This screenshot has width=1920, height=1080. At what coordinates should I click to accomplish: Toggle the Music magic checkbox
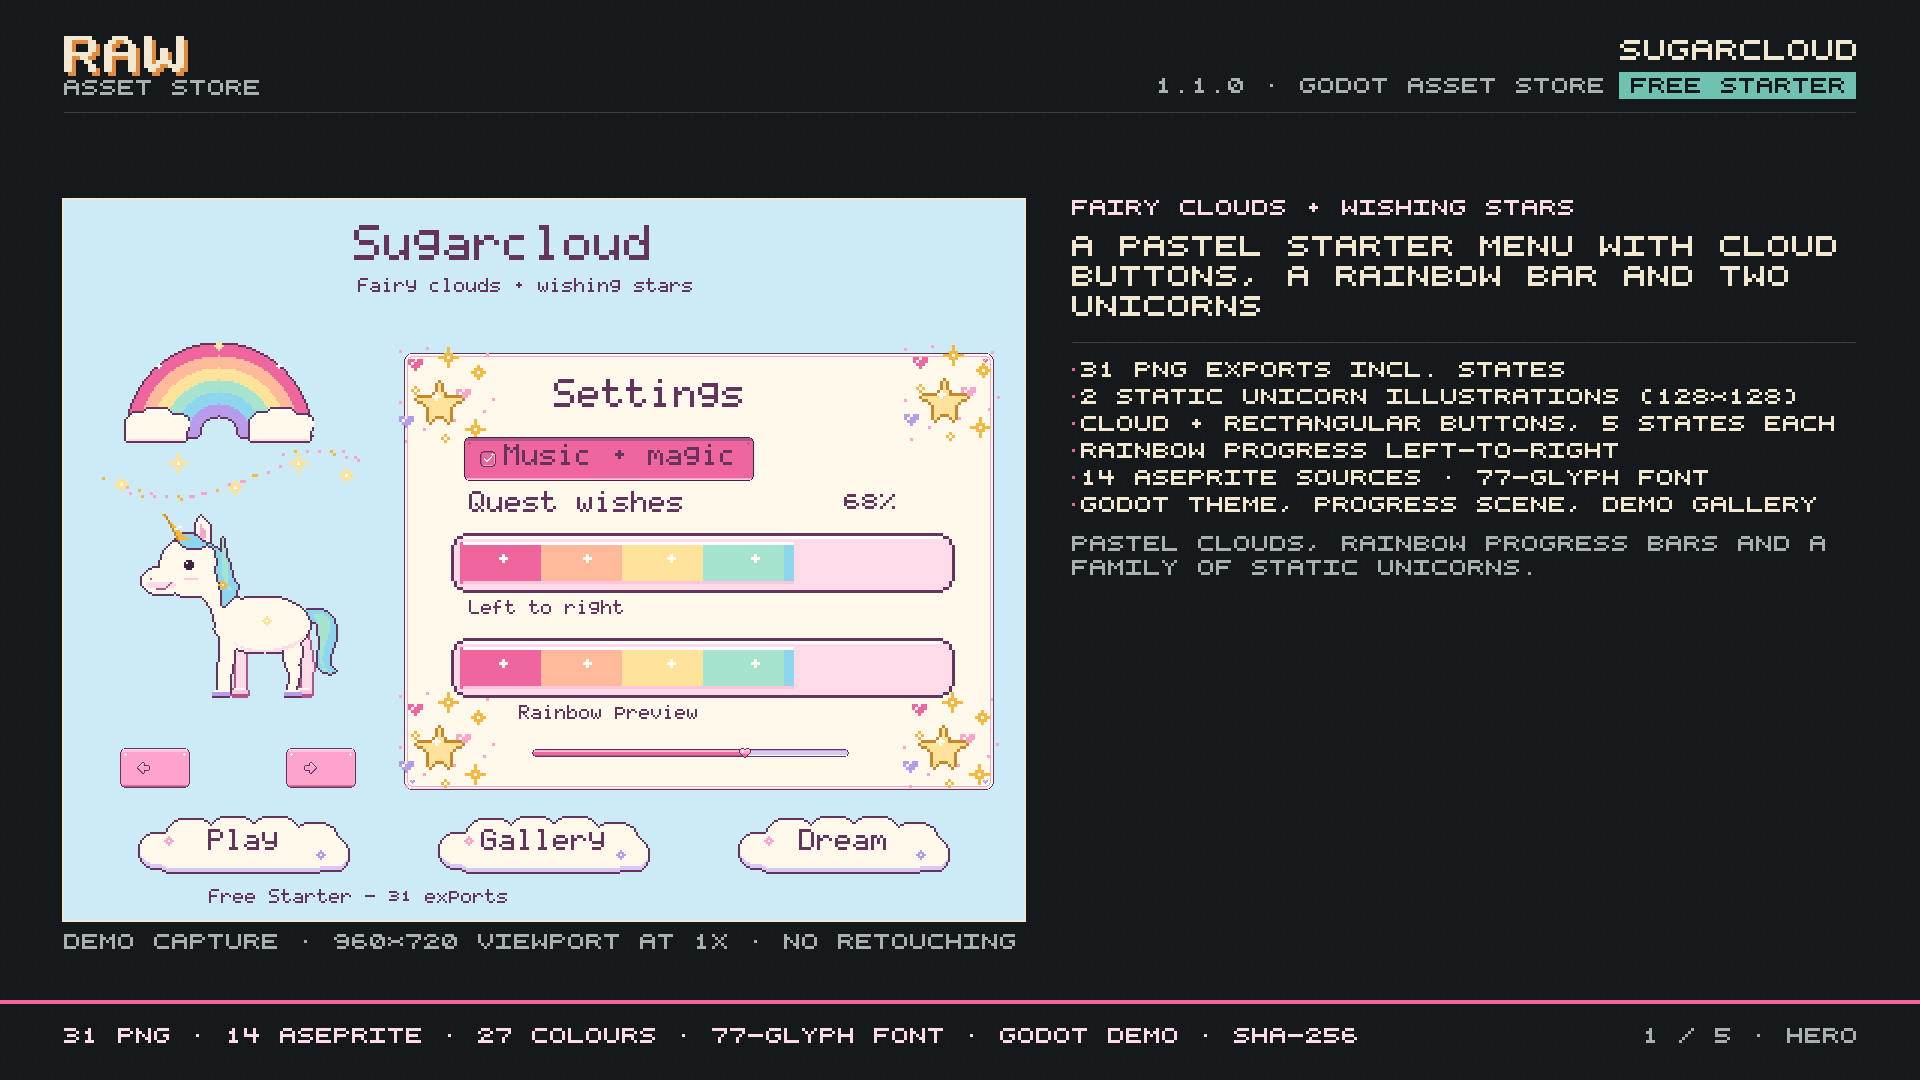pyautogui.click(x=488, y=459)
